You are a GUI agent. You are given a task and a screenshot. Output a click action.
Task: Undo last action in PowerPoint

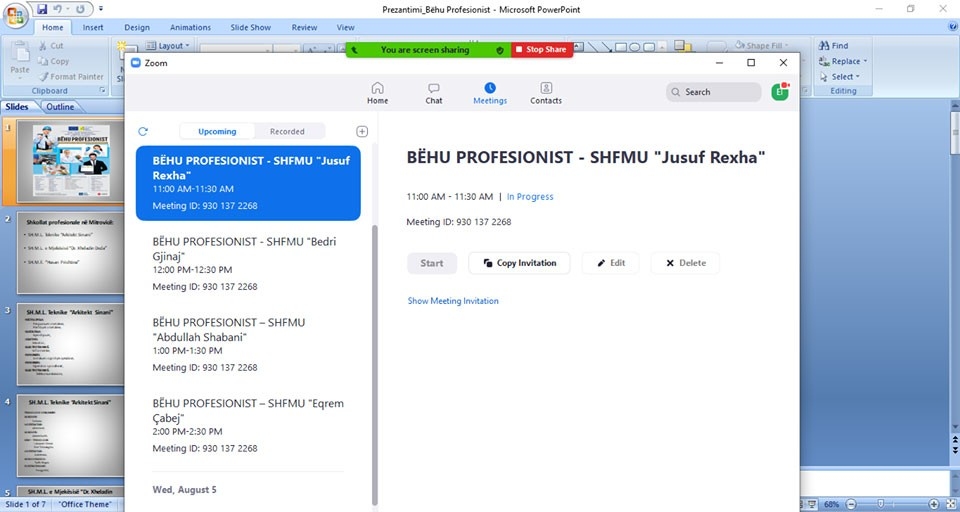click(x=57, y=9)
